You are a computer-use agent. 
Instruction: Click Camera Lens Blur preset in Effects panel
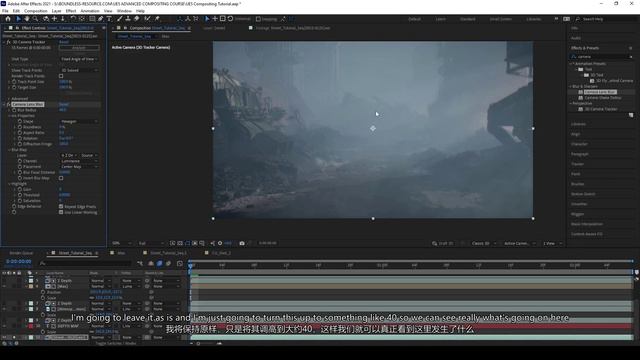click(x=600, y=92)
